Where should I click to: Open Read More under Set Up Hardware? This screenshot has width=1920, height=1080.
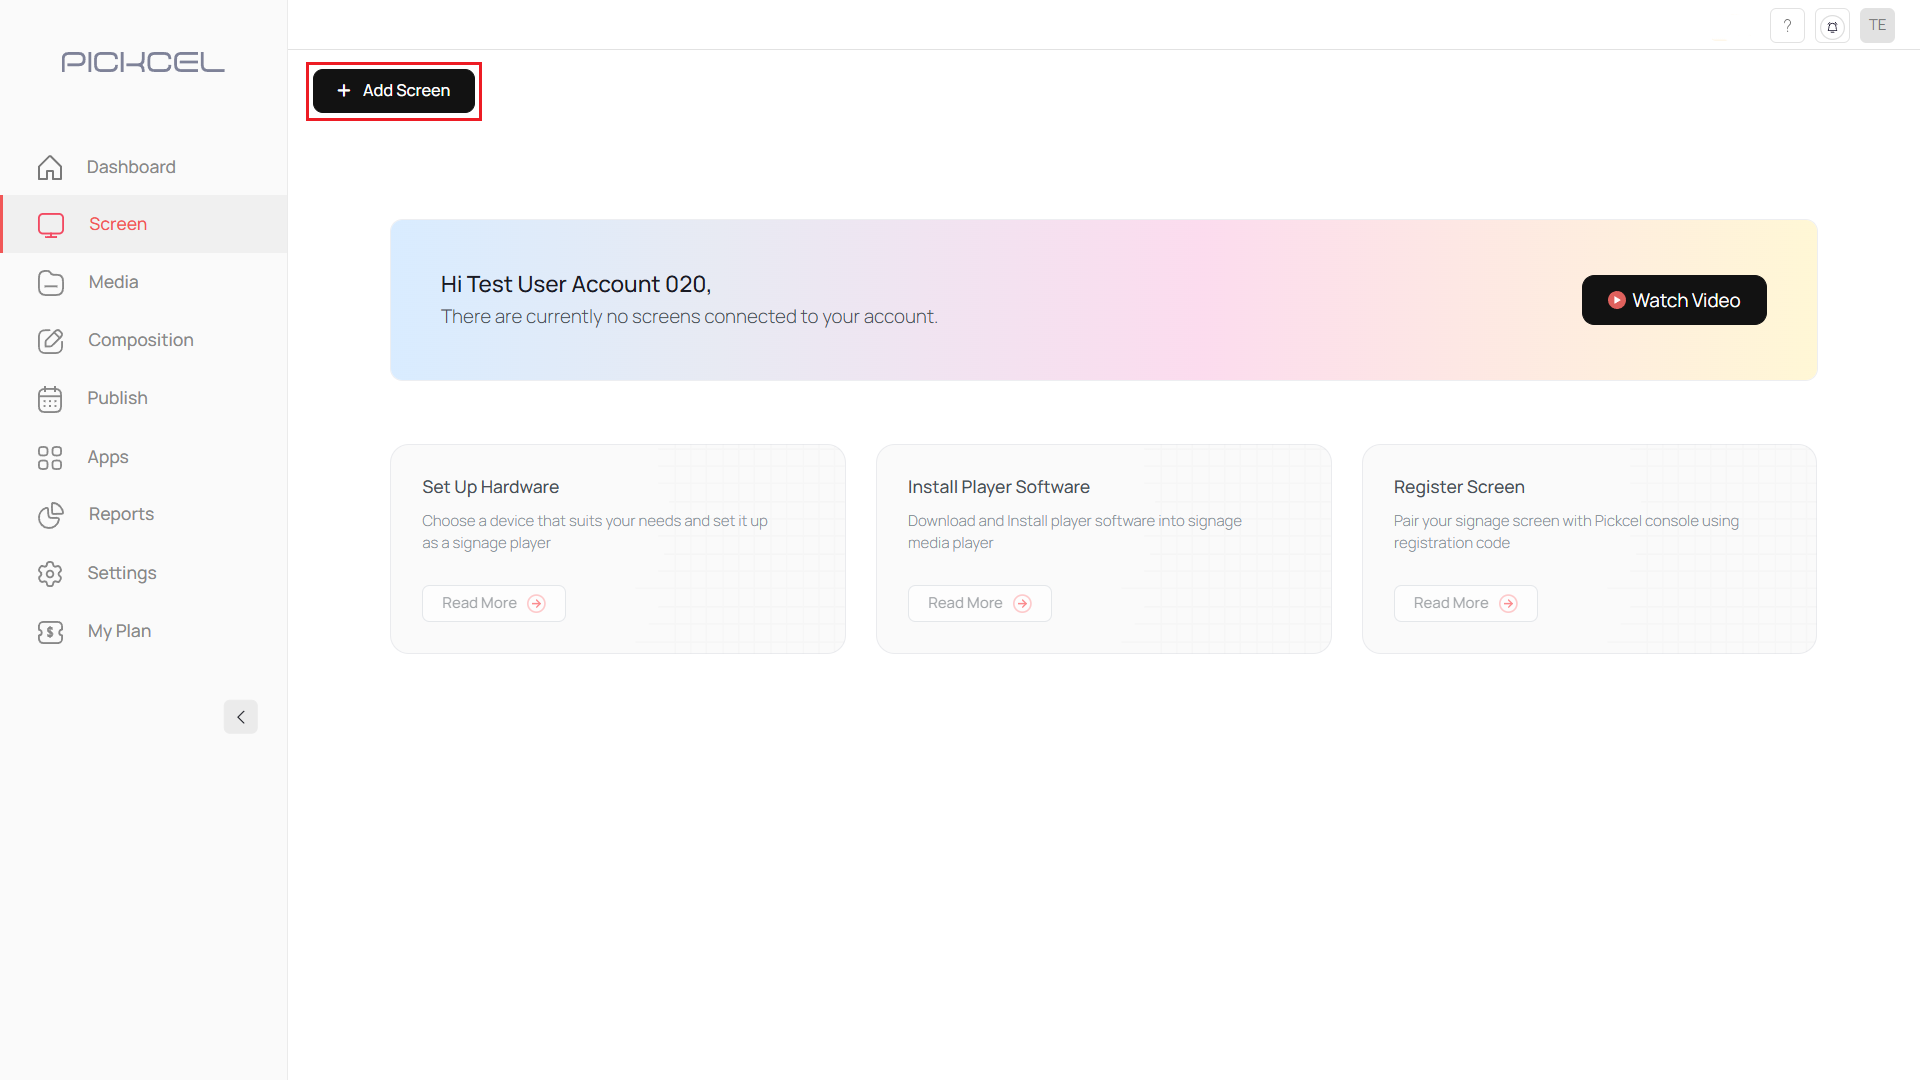point(537,603)
